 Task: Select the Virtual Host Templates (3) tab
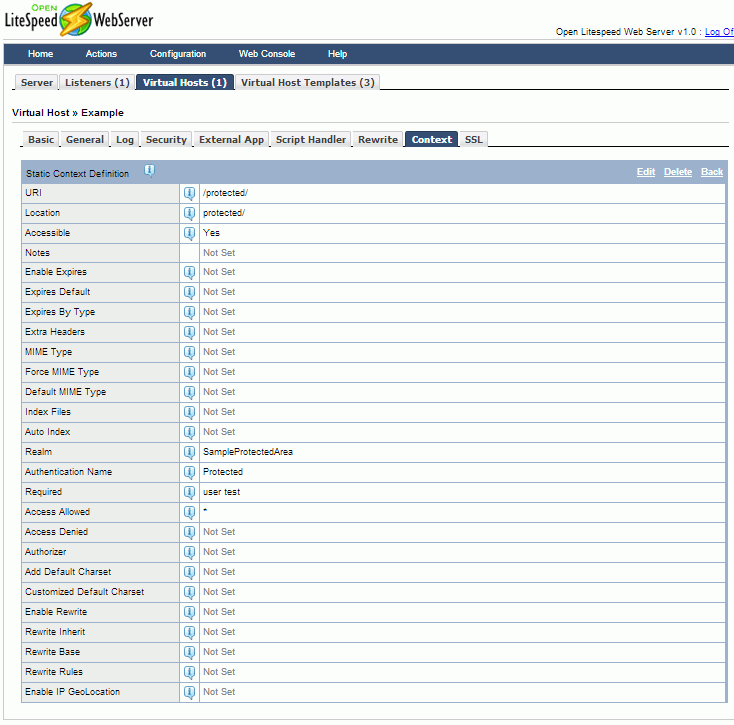(x=307, y=83)
